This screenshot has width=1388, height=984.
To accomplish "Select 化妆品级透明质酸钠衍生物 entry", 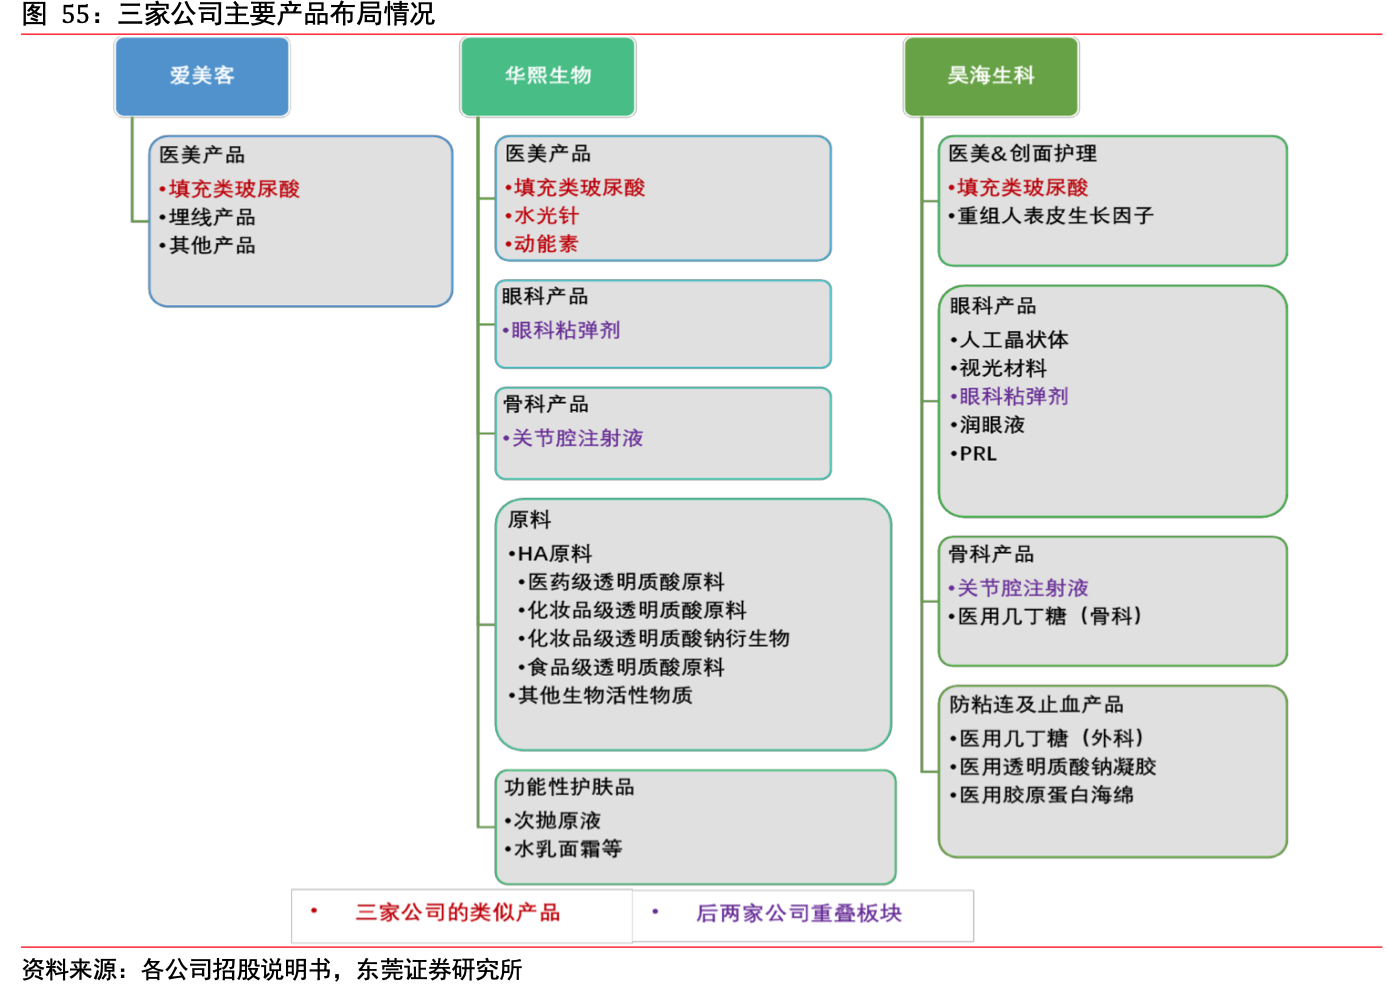I will (658, 638).
